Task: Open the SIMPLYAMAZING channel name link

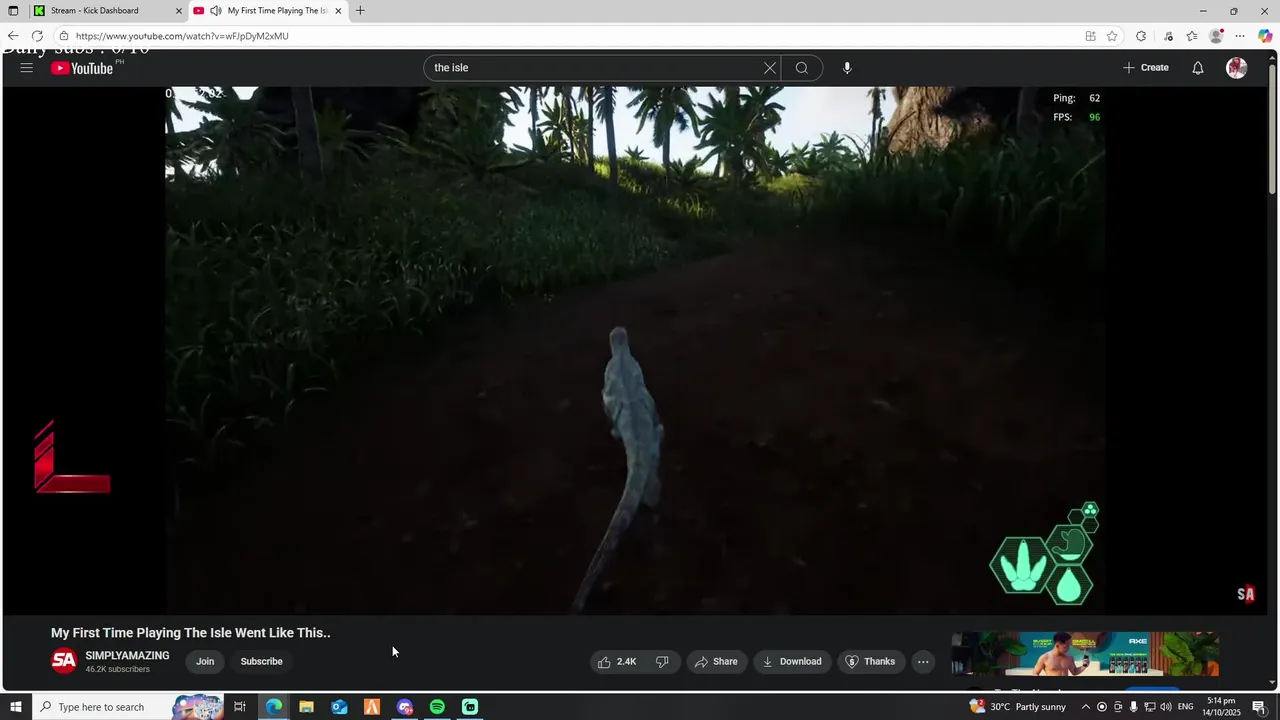Action: (127, 656)
